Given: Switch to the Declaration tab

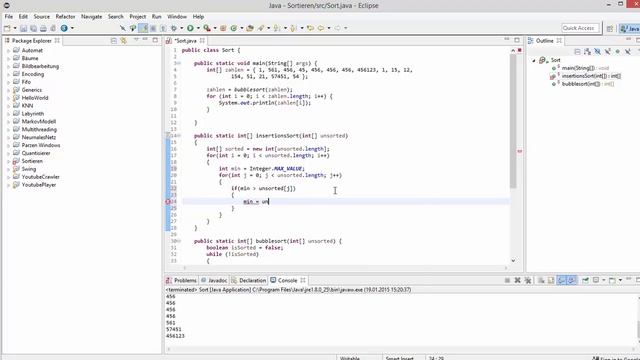Looking at the screenshot, I should click(x=249, y=280).
